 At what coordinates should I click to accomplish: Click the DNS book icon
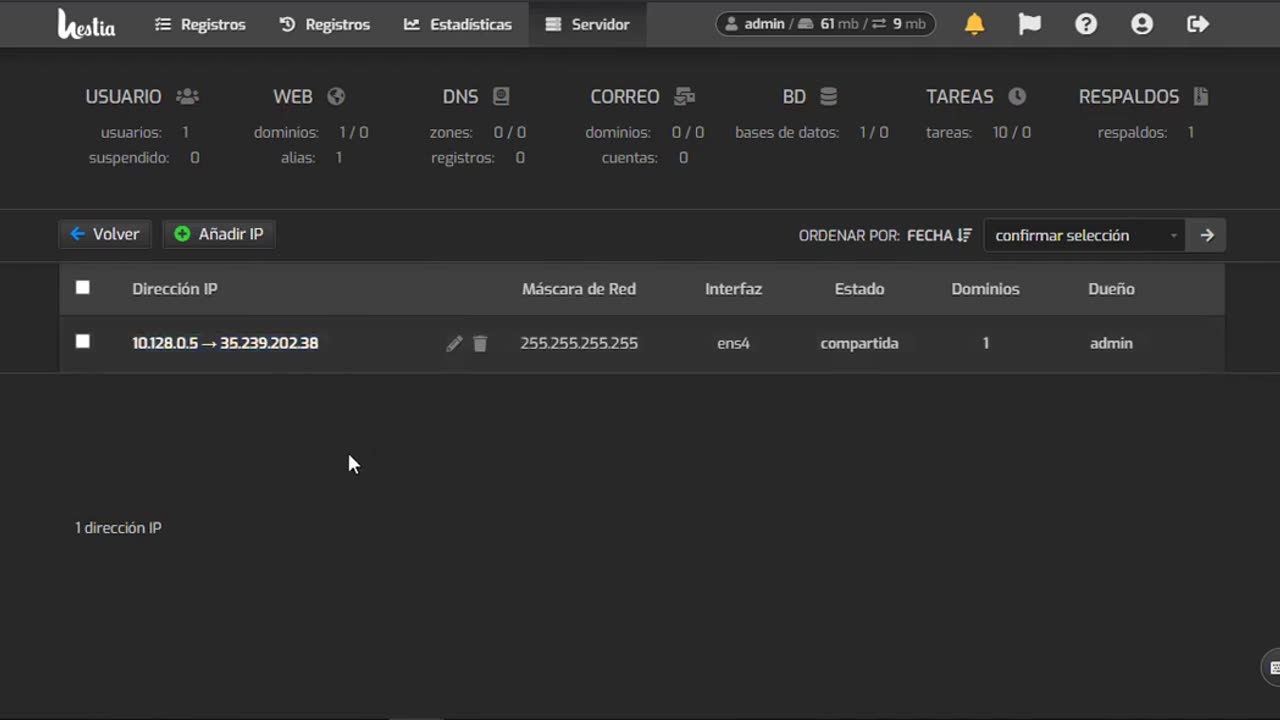pos(501,96)
